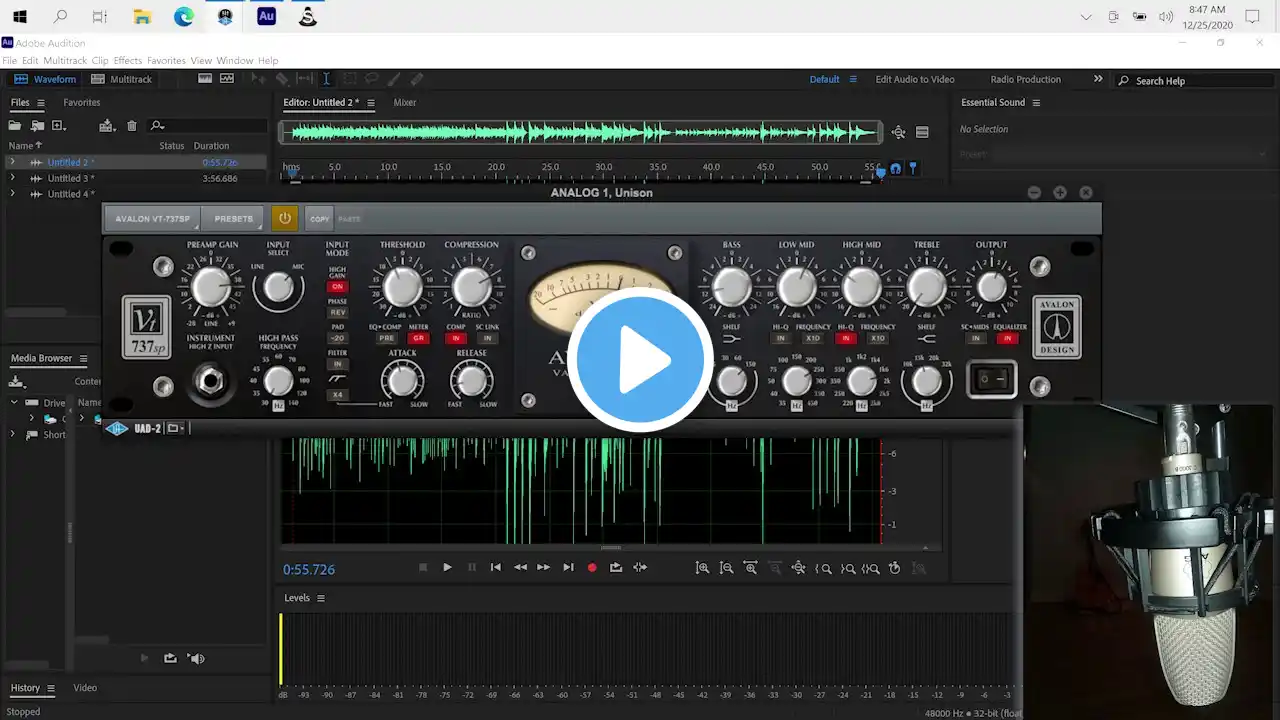Click the red Record button in transport
1280x720 pixels.
point(592,567)
